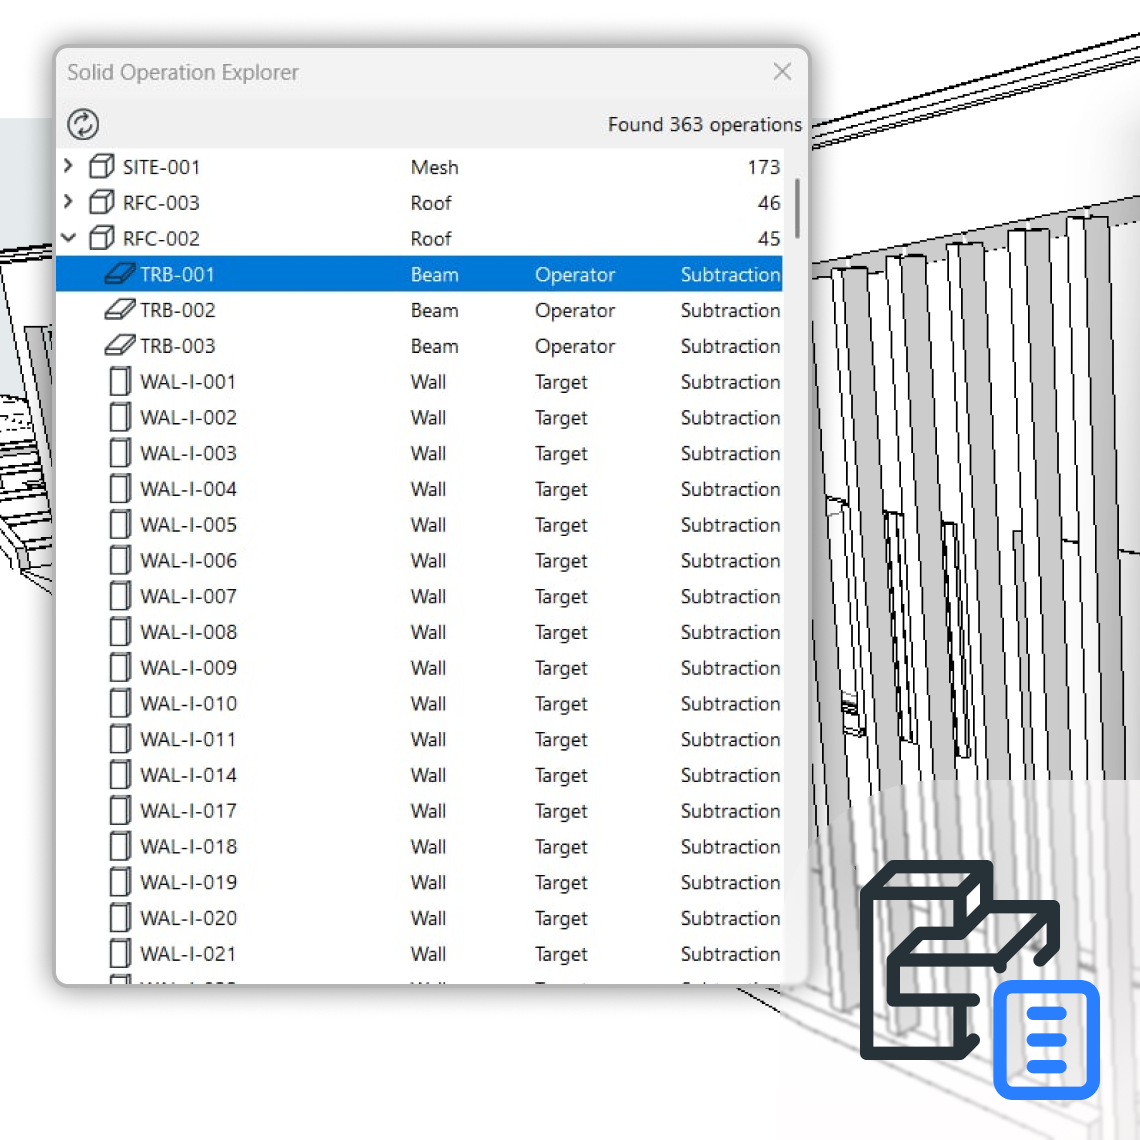Collapse the RFC-002 roof node
1140x1140 pixels.
tap(68, 238)
